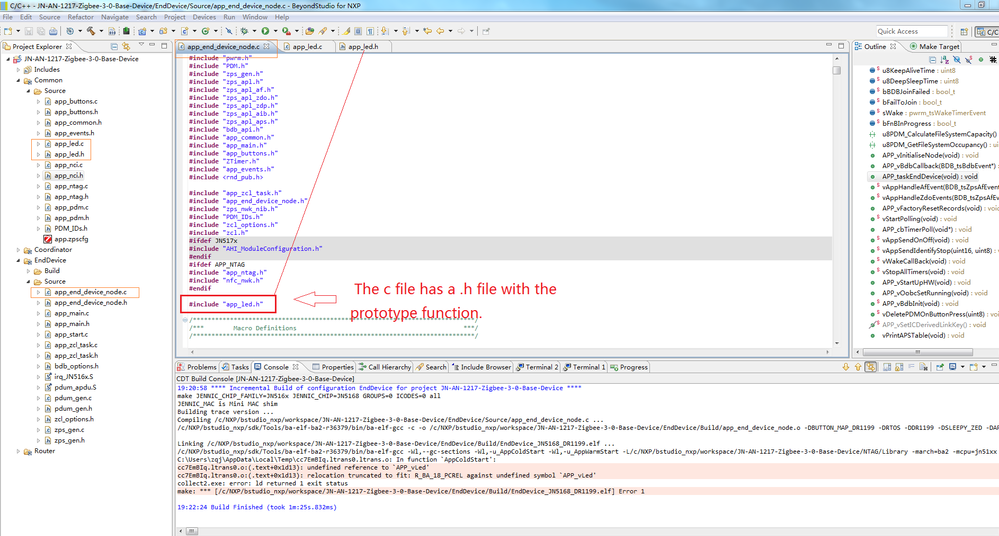
Task: Click the Back navigation arrow
Action: [x=440, y=31]
